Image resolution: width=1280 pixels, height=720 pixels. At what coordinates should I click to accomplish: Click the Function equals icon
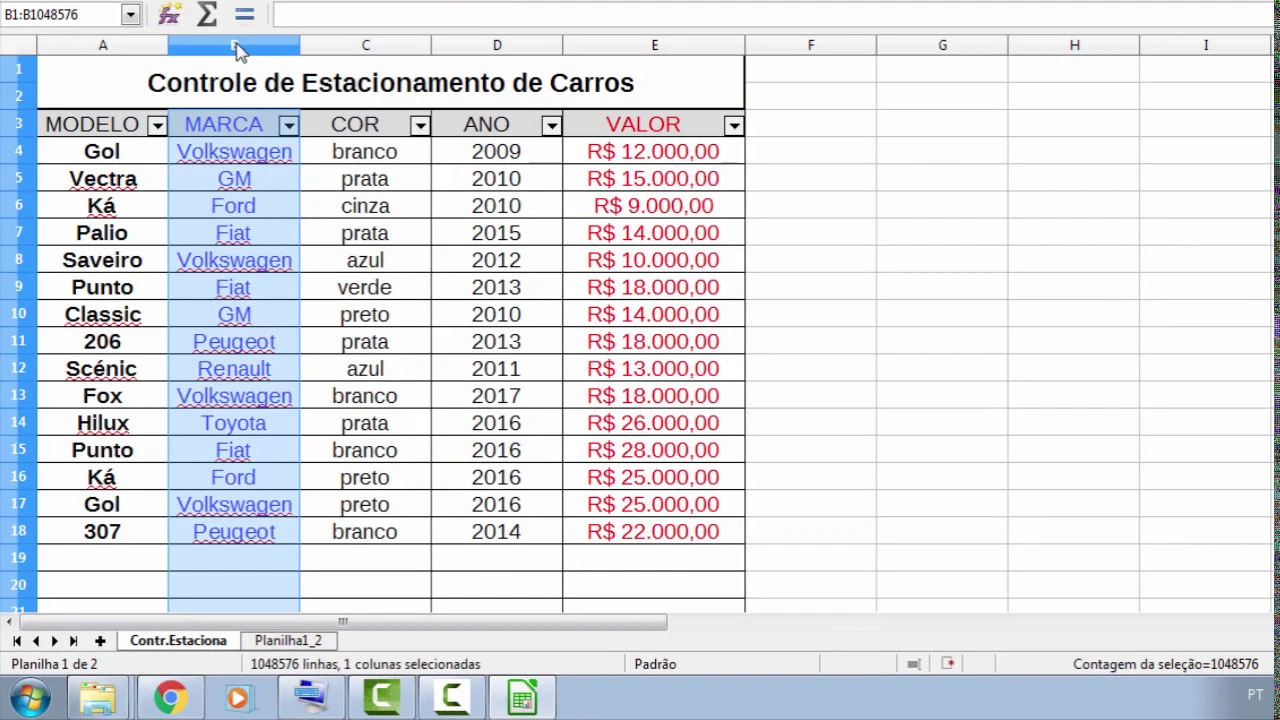245,14
